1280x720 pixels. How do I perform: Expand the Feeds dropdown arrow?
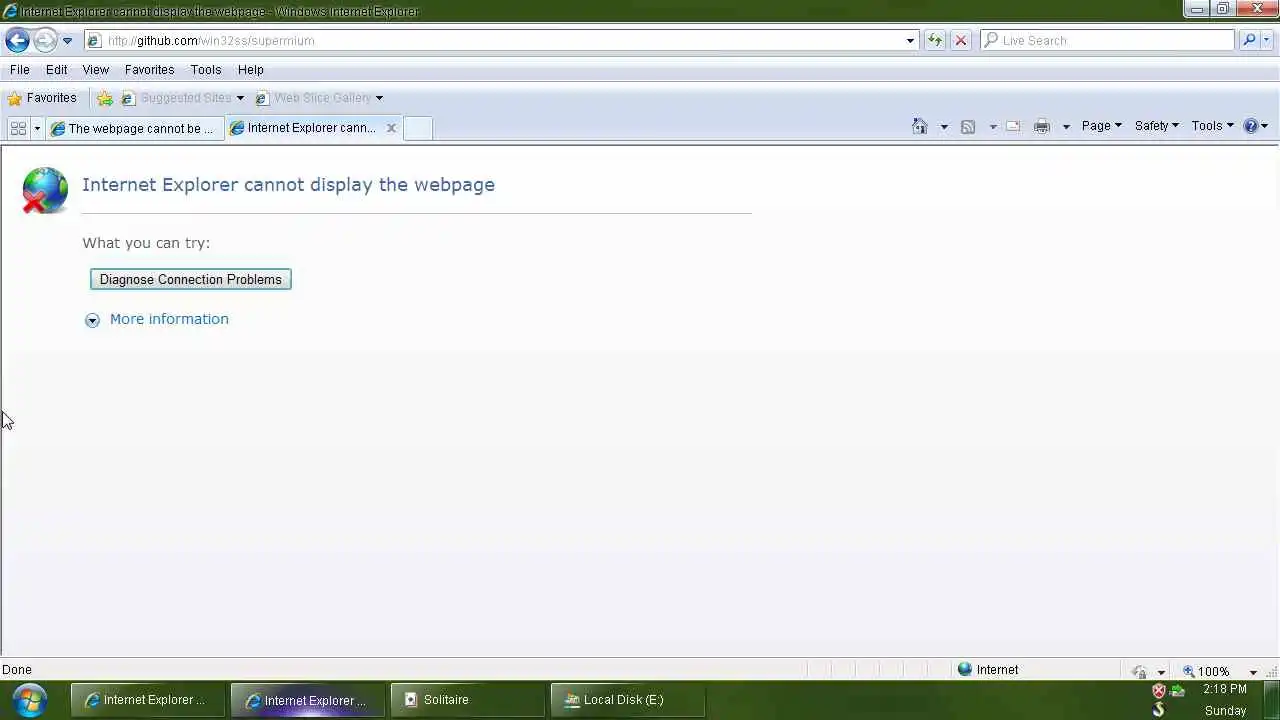(992, 127)
